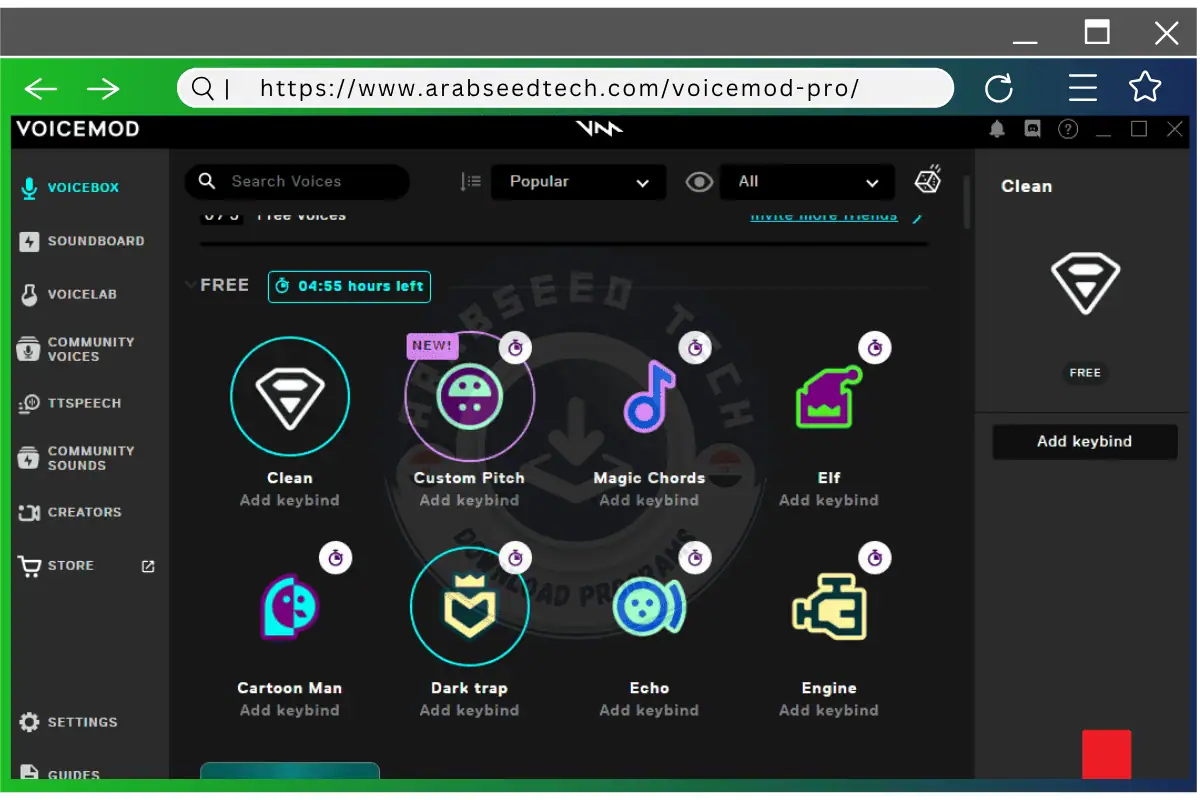Open the Store from the sidebar

click(x=27, y=565)
